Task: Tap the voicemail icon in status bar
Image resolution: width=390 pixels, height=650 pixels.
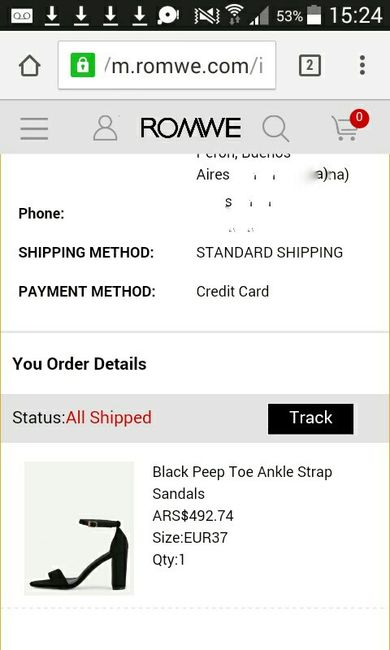Action: click(22, 15)
